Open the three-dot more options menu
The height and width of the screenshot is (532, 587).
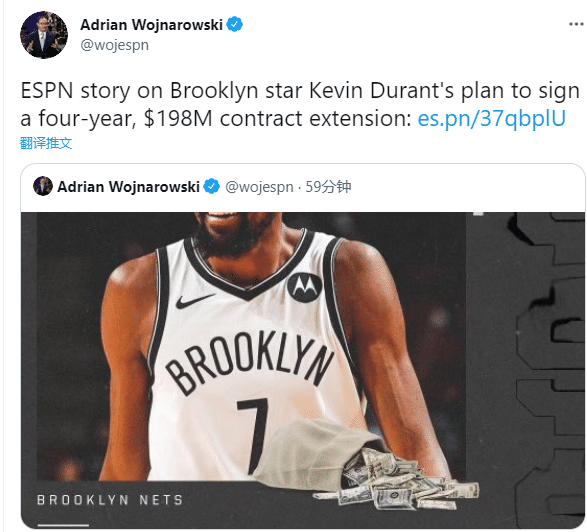point(576,24)
